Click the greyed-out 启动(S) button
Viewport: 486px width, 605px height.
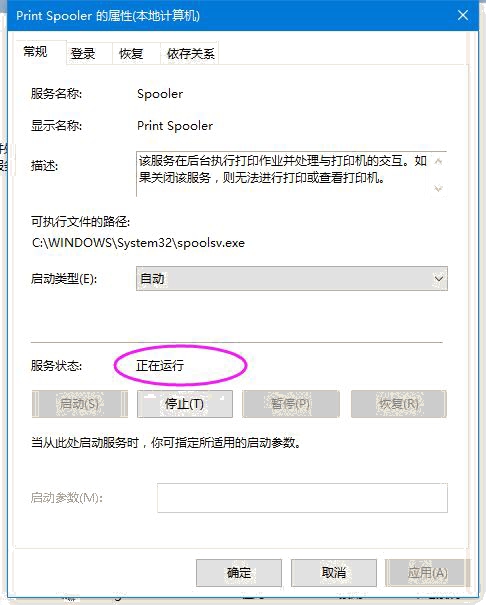pos(80,404)
